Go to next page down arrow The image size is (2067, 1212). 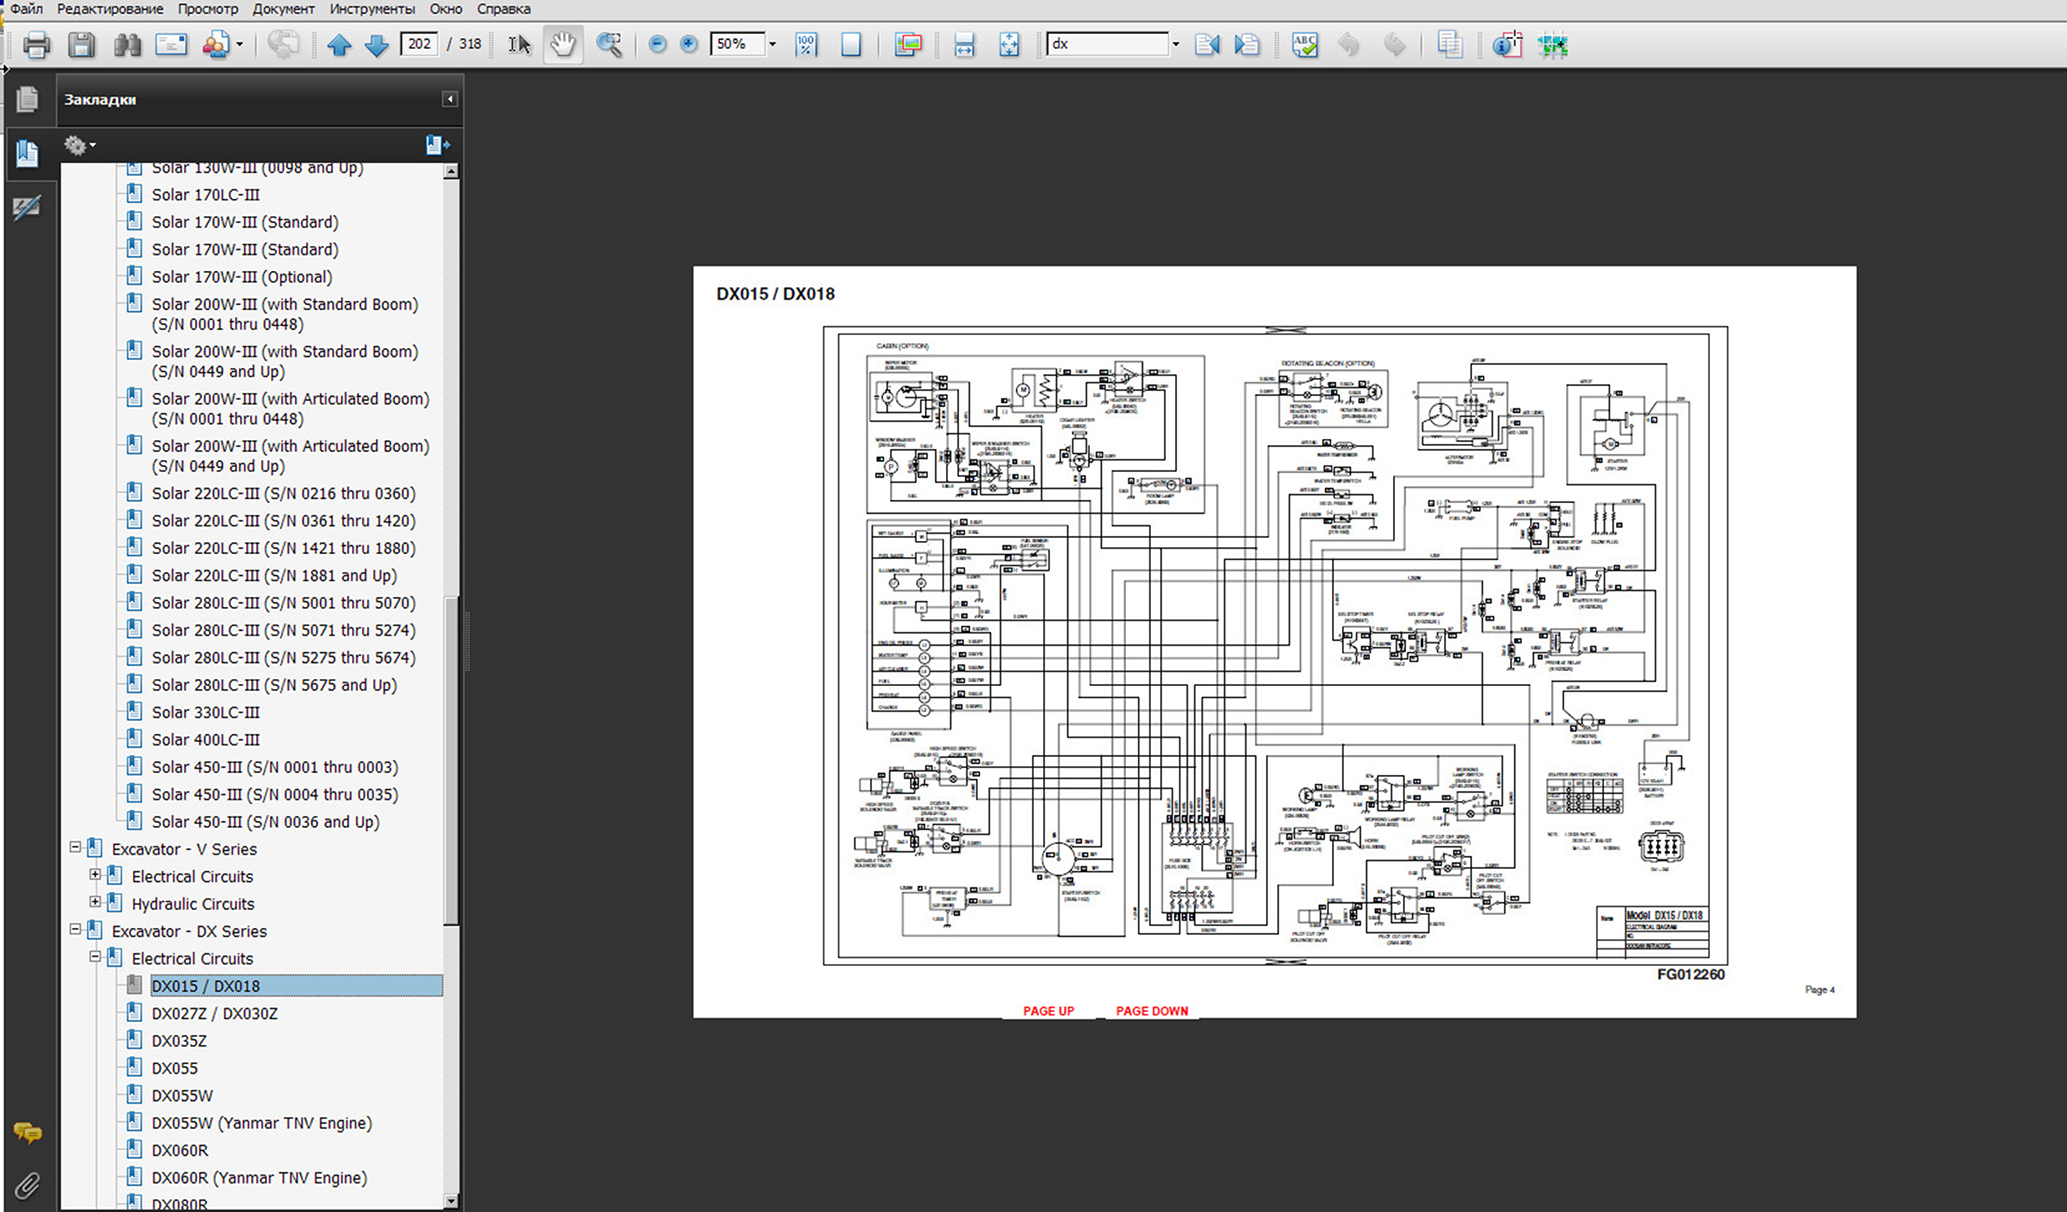point(376,45)
